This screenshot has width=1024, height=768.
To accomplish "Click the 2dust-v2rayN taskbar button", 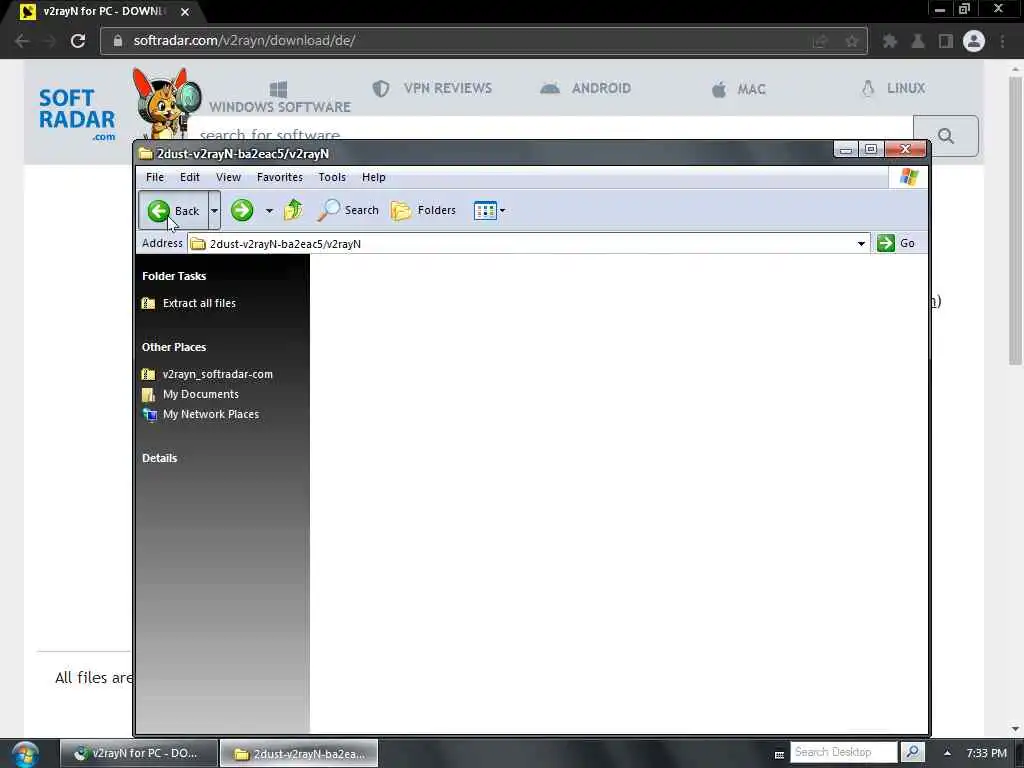I will 299,753.
